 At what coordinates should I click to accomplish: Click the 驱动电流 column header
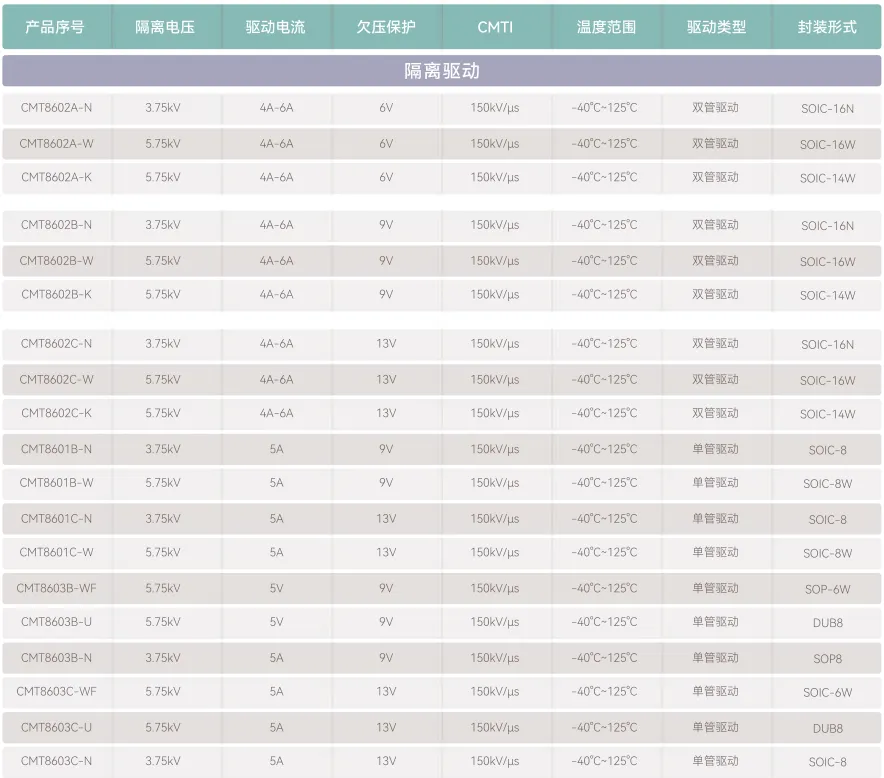pos(275,27)
